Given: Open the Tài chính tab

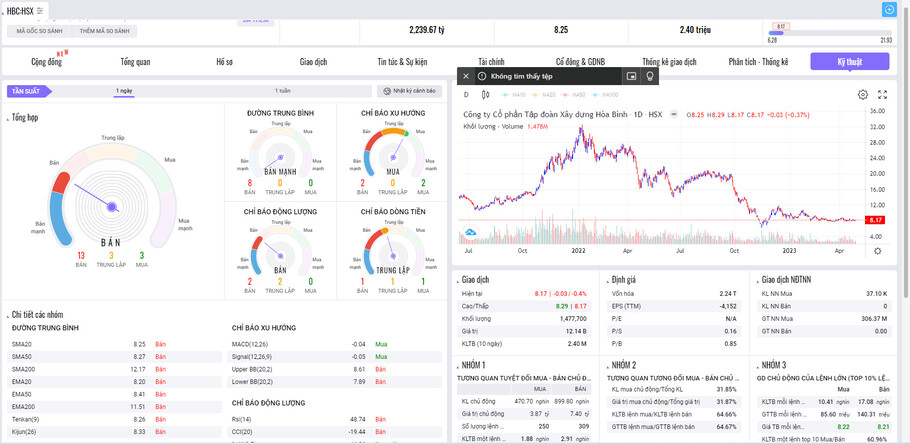Looking at the screenshot, I should 492,62.
